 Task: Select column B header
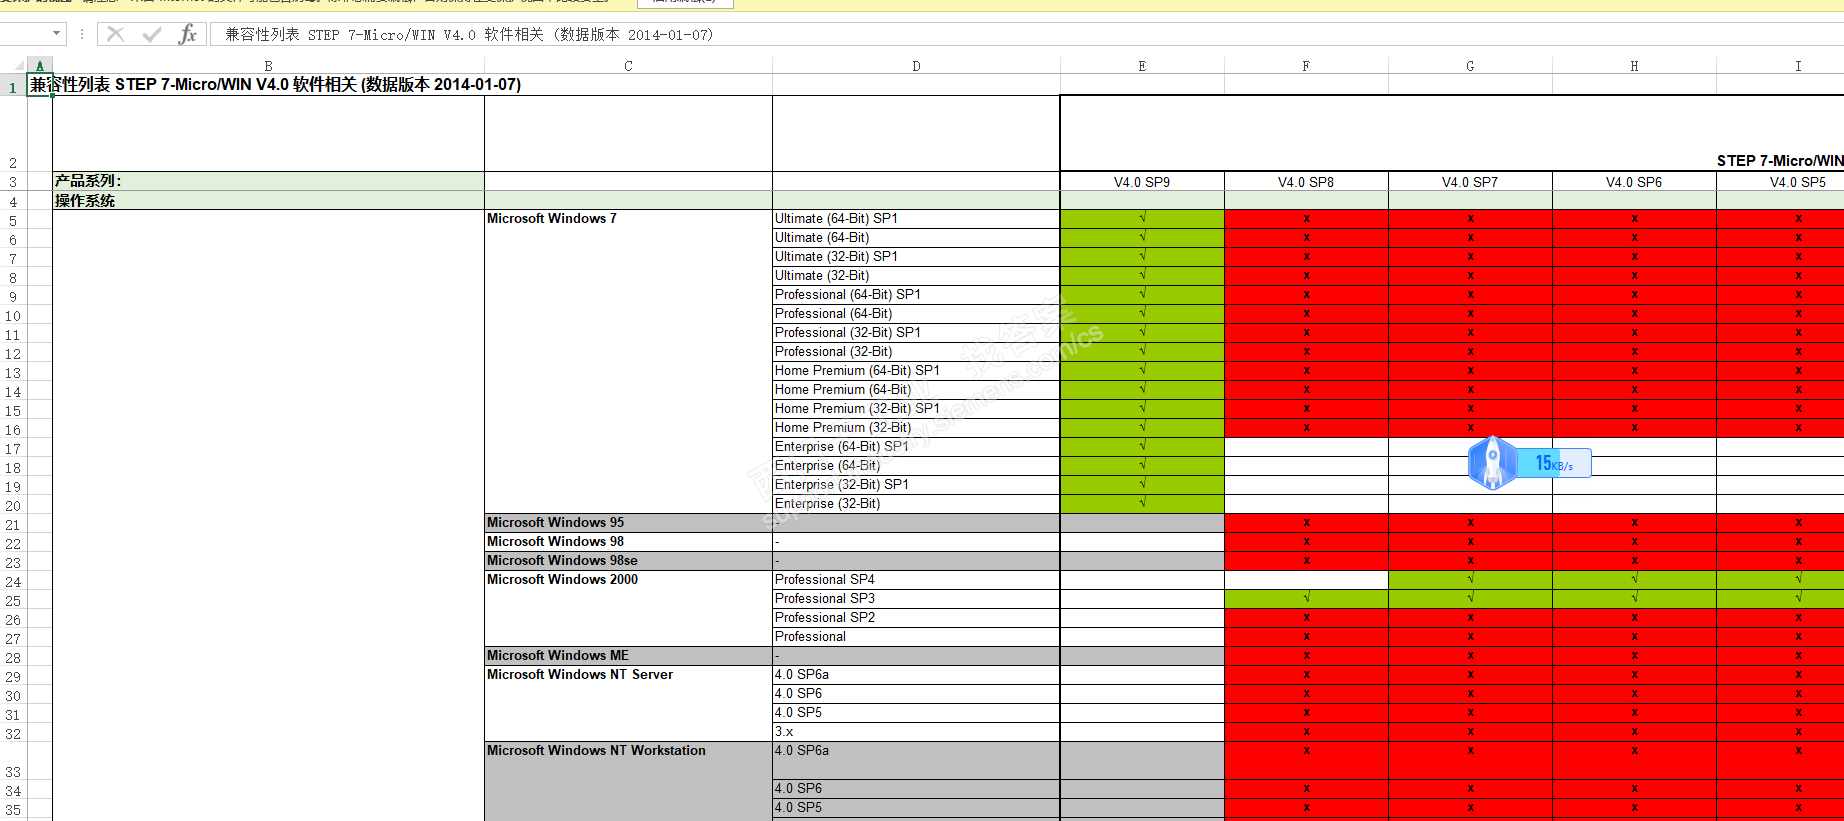pos(268,66)
